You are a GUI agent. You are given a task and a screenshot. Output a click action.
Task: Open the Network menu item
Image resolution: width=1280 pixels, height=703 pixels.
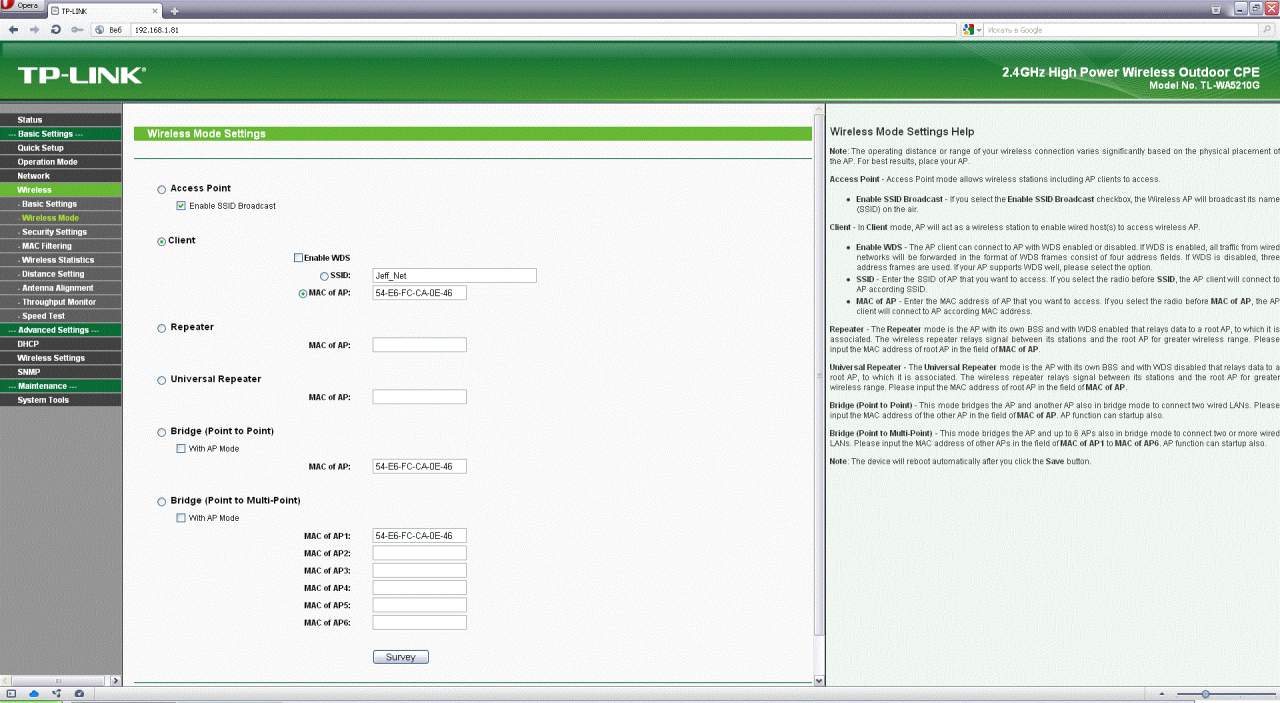61,176
